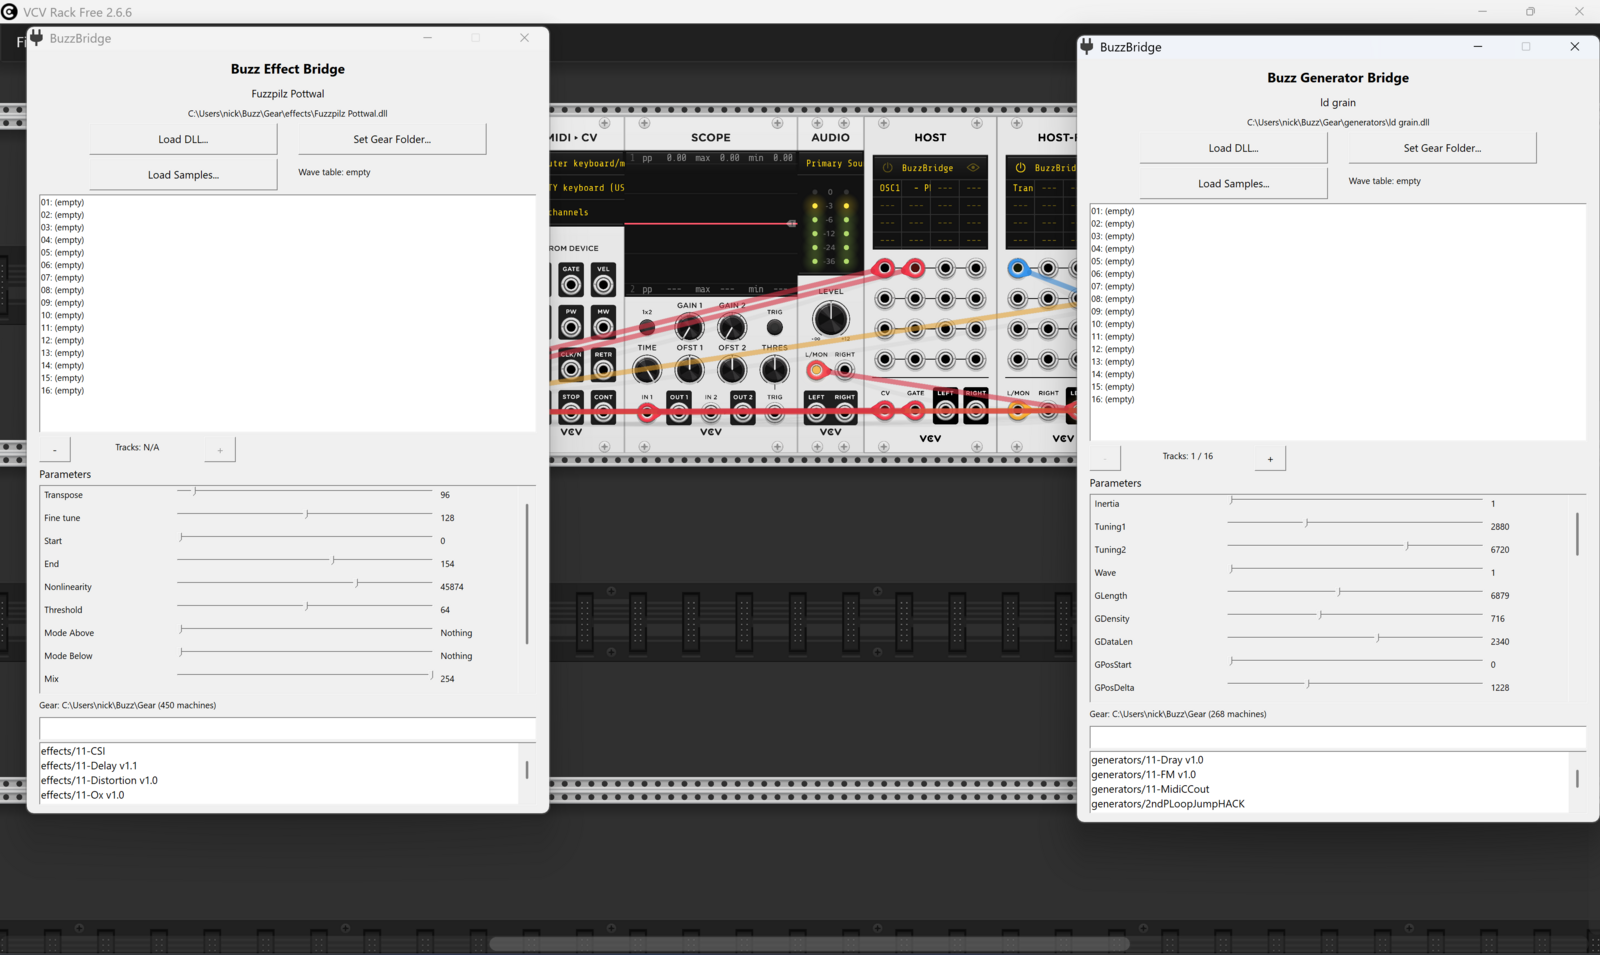Image resolution: width=1600 pixels, height=955 pixels.
Task: Click the Host module GATE input jack
Action: coord(915,410)
